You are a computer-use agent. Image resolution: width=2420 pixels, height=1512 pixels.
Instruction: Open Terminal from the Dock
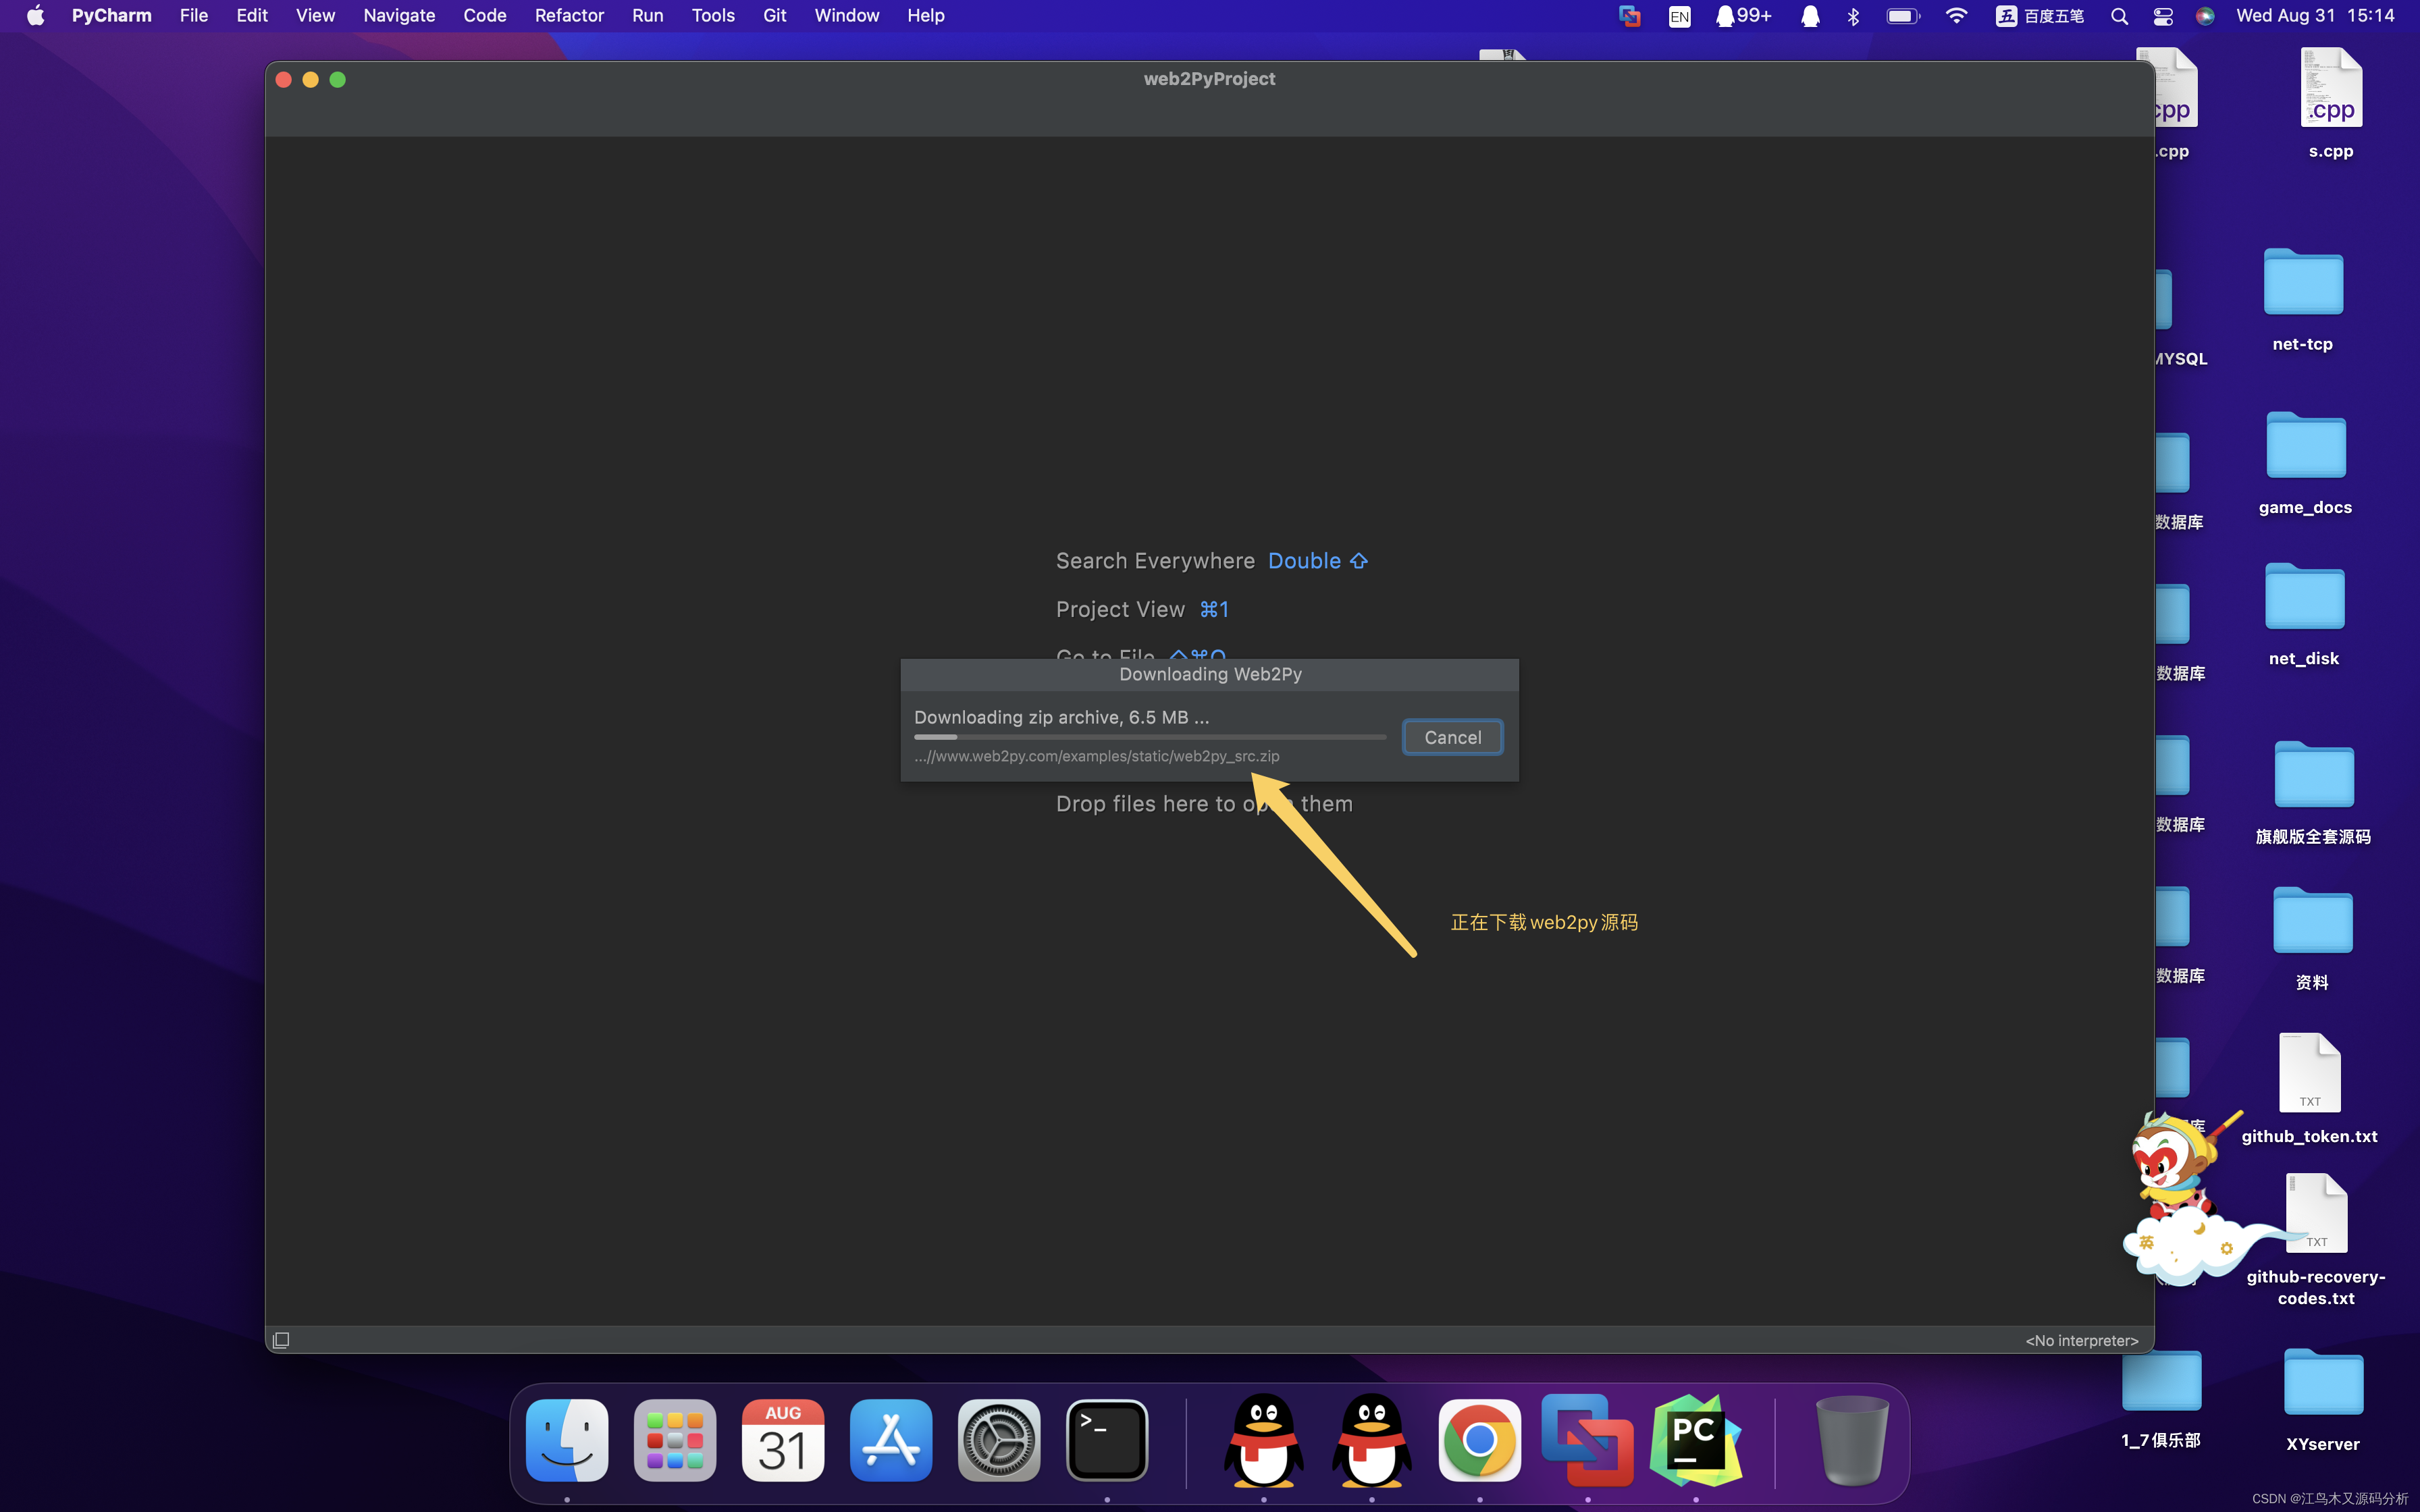coord(1107,1440)
